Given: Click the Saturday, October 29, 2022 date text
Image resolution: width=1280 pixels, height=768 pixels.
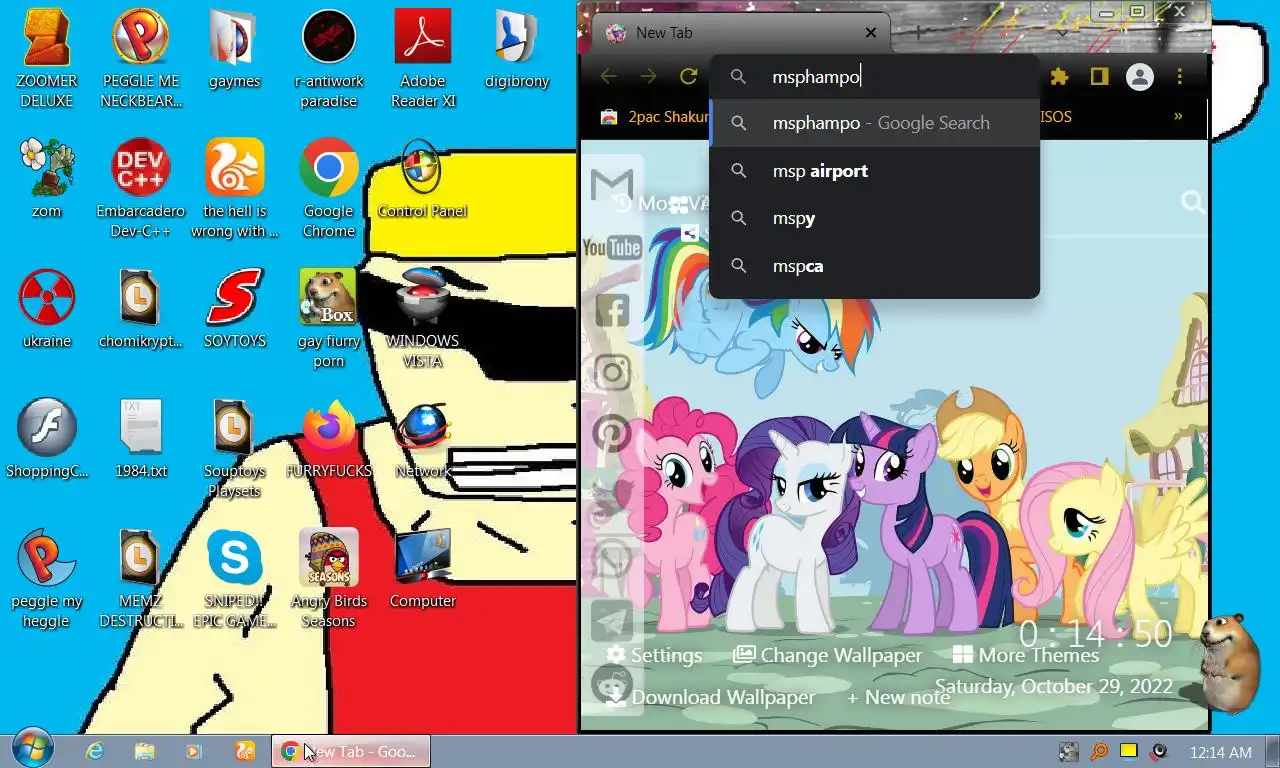Looking at the screenshot, I should [1053, 687].
